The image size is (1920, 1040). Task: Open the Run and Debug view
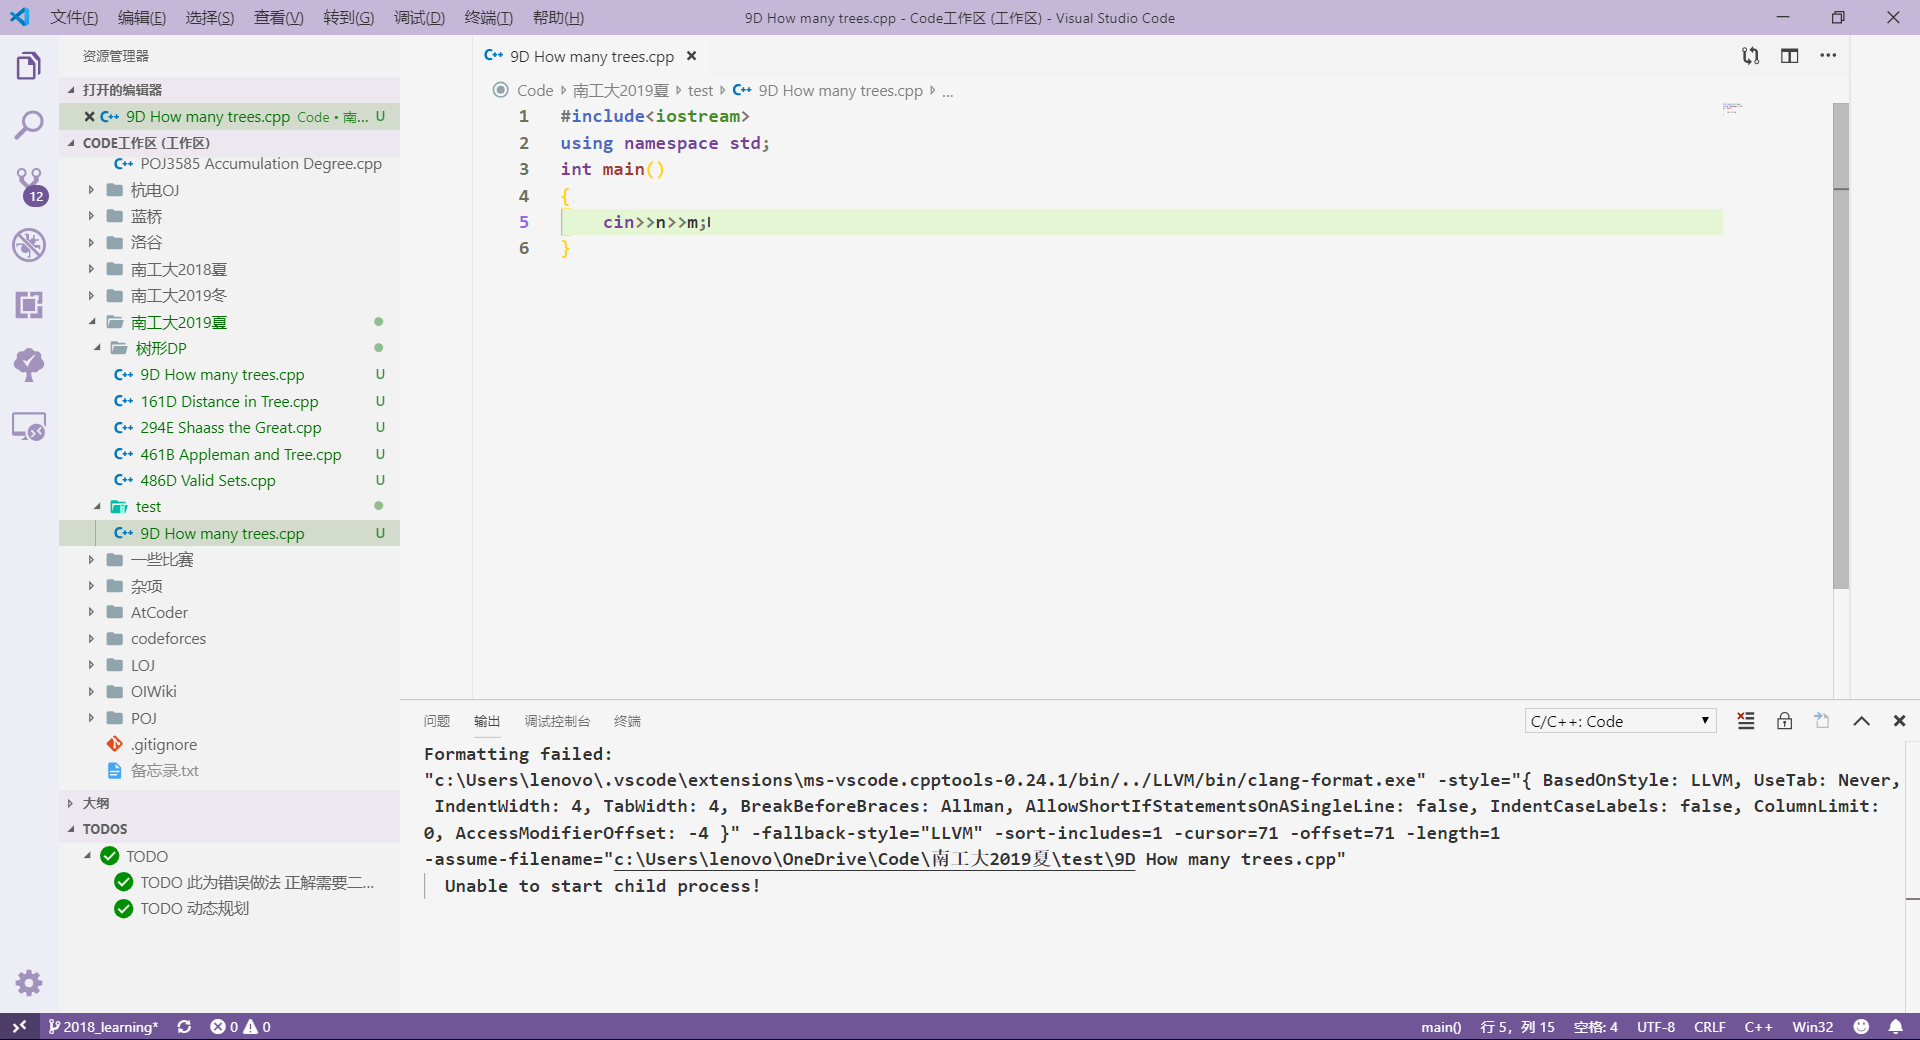(x=27, y=245)
